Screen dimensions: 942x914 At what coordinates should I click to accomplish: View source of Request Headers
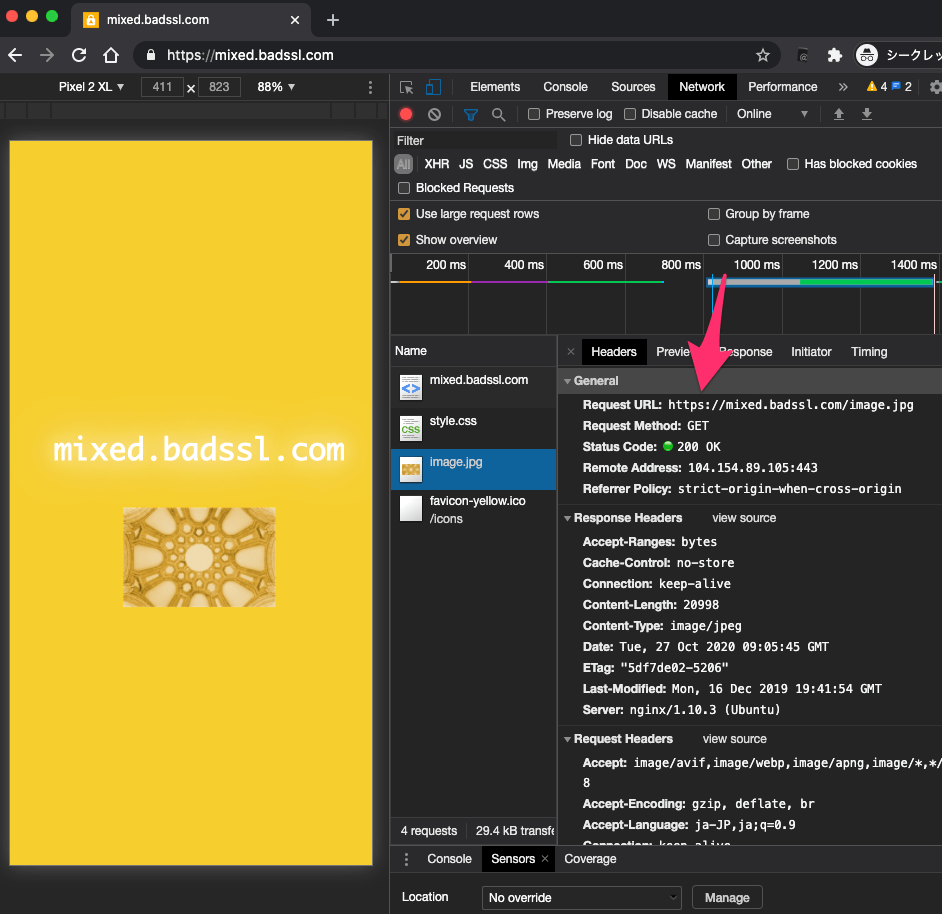tap(735, 739)
